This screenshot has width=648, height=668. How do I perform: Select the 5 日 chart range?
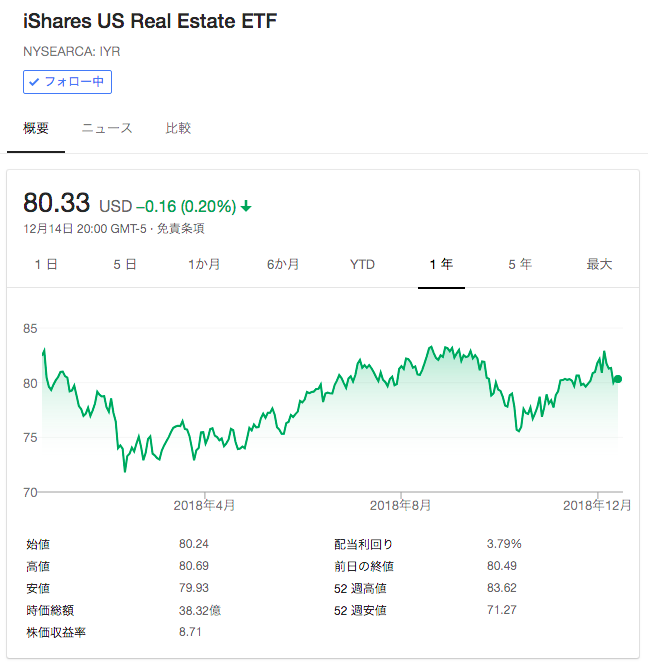124,265
